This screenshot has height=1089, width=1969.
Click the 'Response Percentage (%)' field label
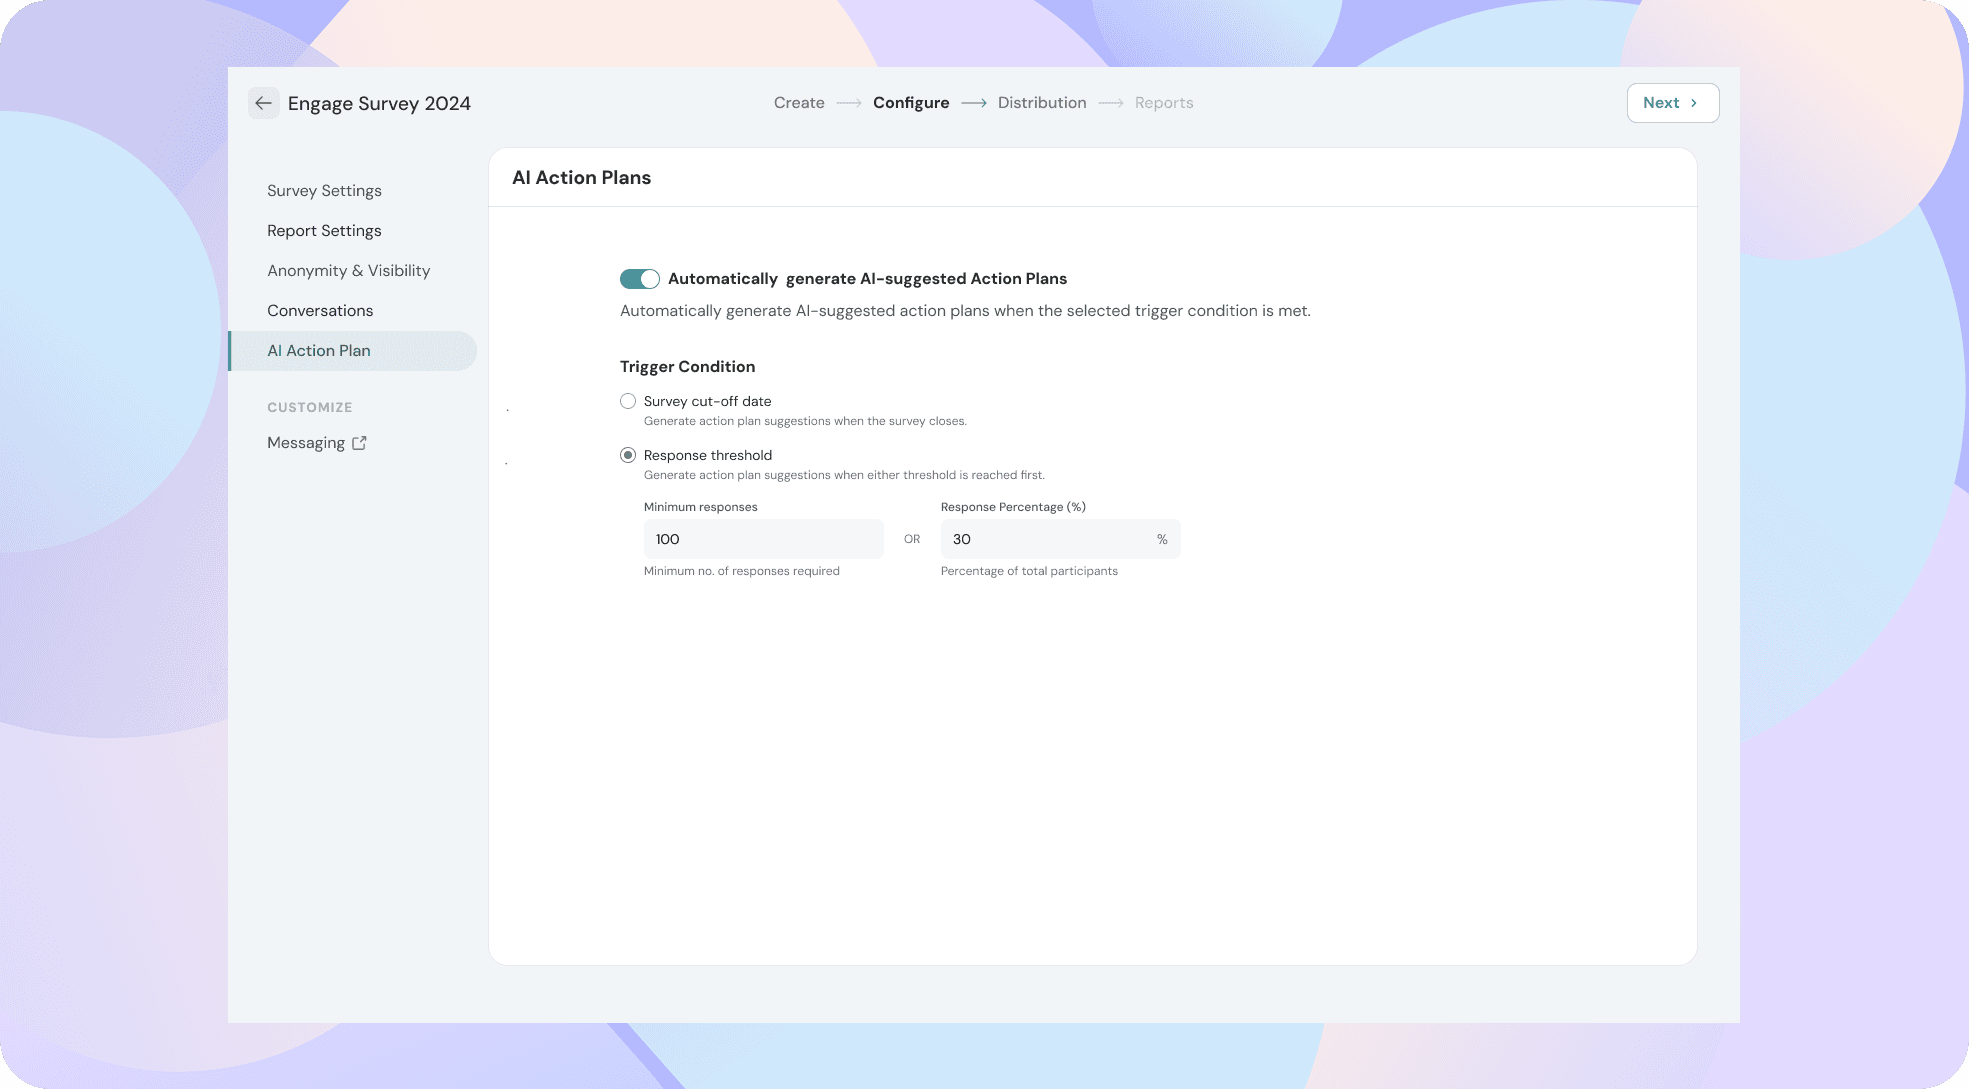1013,507
